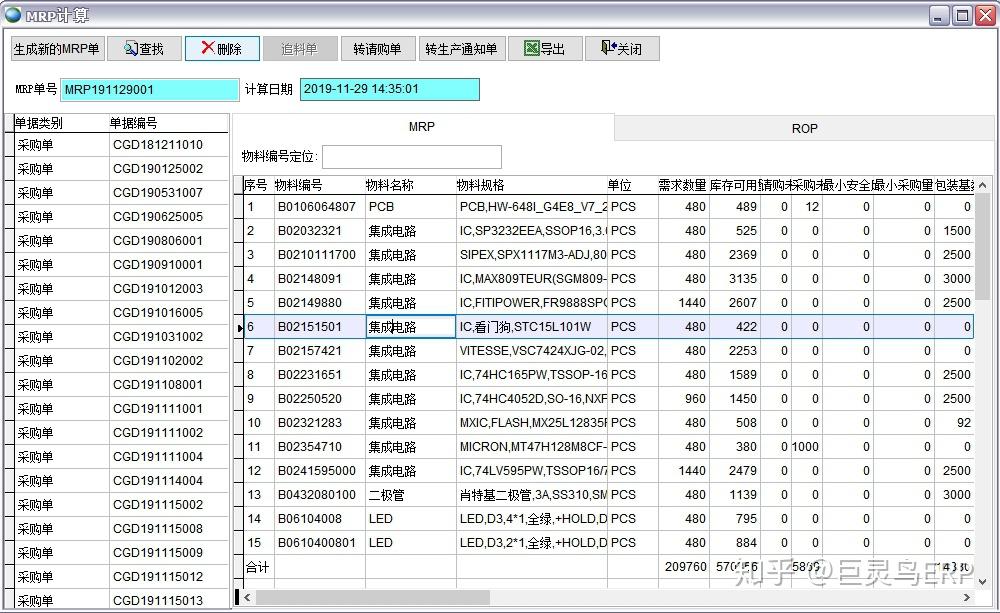Image resolution: width=1000 pixels, height=613 pixels.
Task: Click material code B02231651
Action: (x=310, y=375)
